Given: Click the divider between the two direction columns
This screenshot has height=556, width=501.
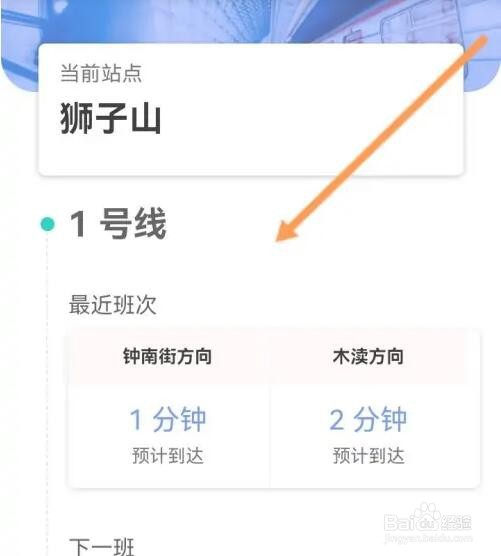Looking at the screenshot, I should click(x=269, y=435).
